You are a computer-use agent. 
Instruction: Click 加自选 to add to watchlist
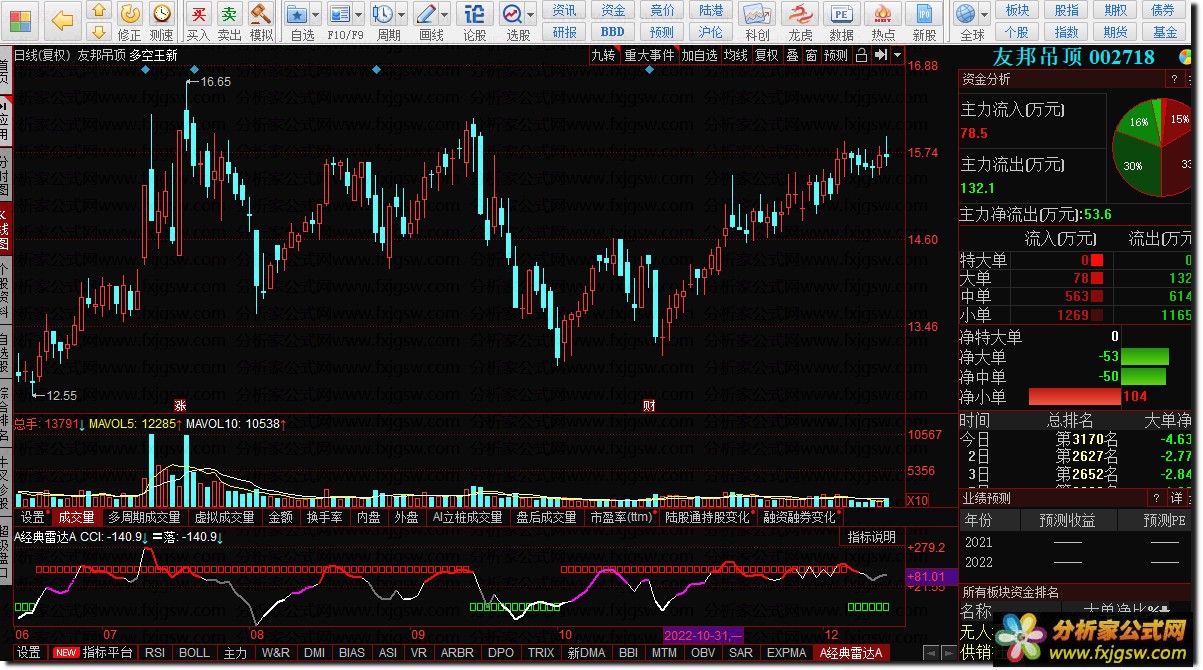pos(699,55)
